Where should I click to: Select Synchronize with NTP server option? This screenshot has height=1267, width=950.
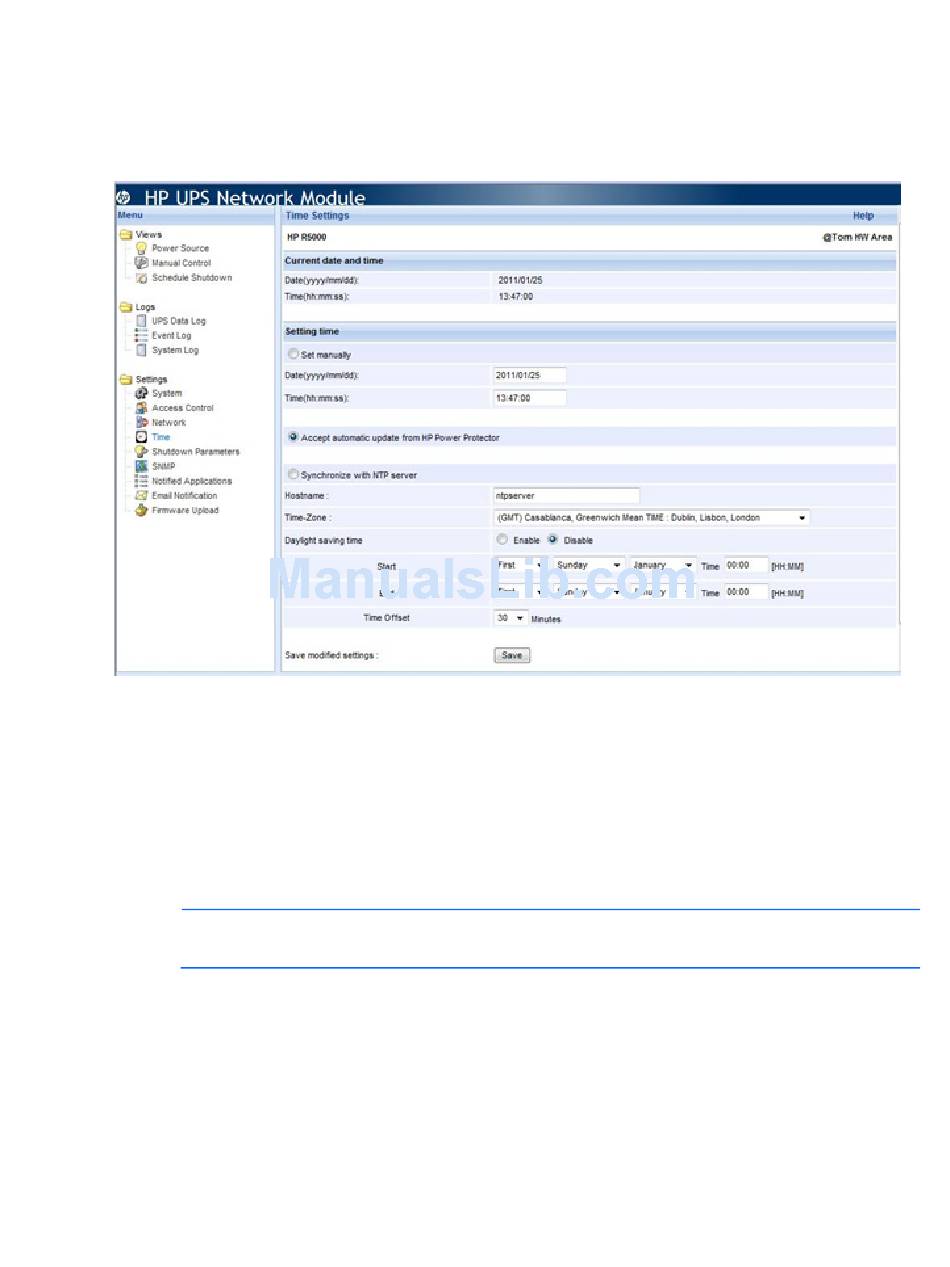click(x=293, y=475)
